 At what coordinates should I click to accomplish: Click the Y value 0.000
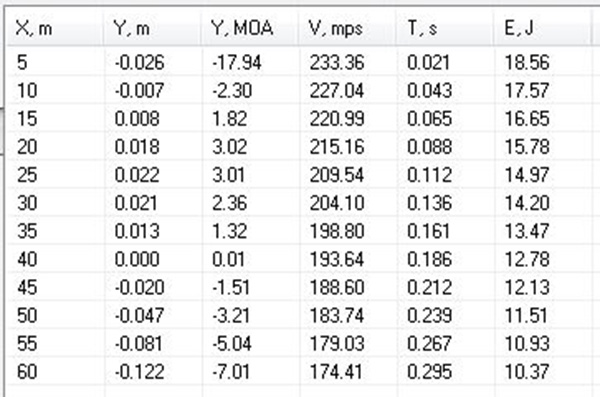[x=137, y=259]
